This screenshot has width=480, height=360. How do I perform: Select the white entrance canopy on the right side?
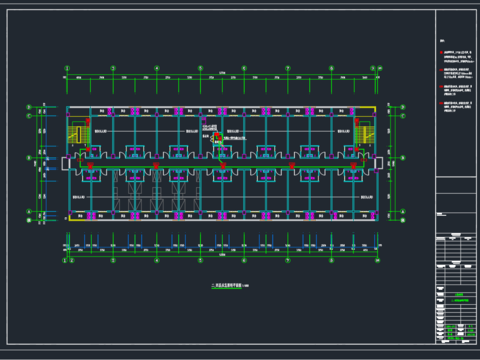[x=378, y=163]
